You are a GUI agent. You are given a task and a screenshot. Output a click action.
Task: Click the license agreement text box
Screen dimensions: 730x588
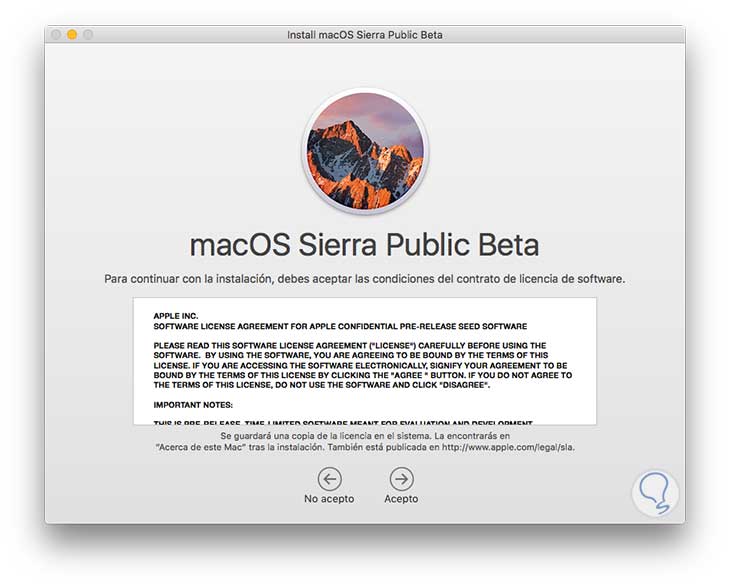pos(365,361)
